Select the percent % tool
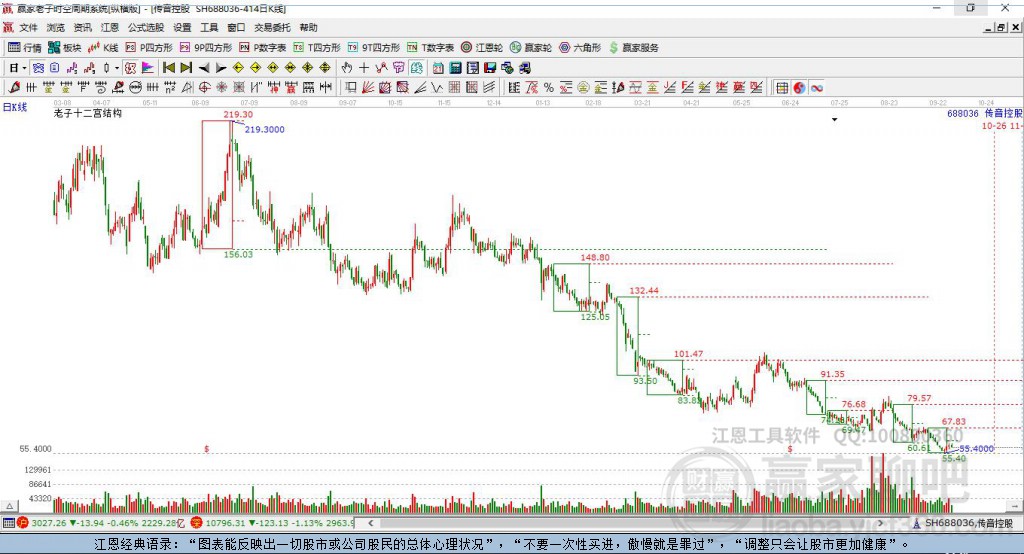 (x=549, y=88)
